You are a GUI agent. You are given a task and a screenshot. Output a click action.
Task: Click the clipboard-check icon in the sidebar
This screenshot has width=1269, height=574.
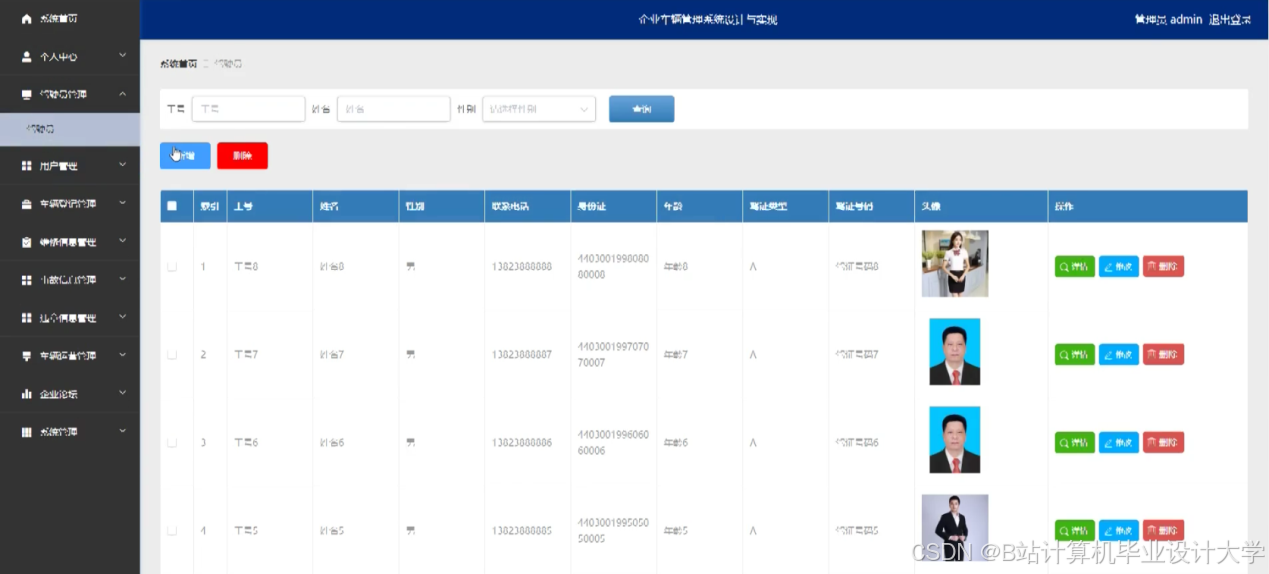coord(27,242)
